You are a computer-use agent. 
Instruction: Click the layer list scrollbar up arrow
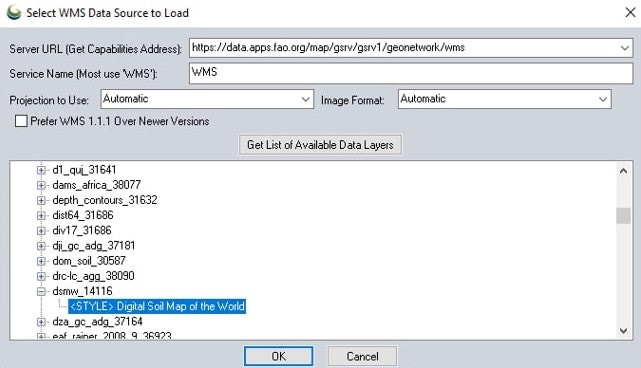click(623, 171)
